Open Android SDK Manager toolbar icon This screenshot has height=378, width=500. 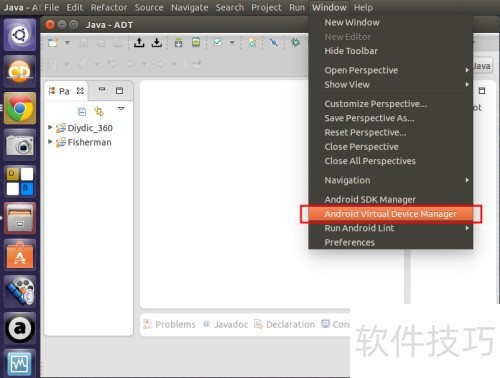coord(178,43)
